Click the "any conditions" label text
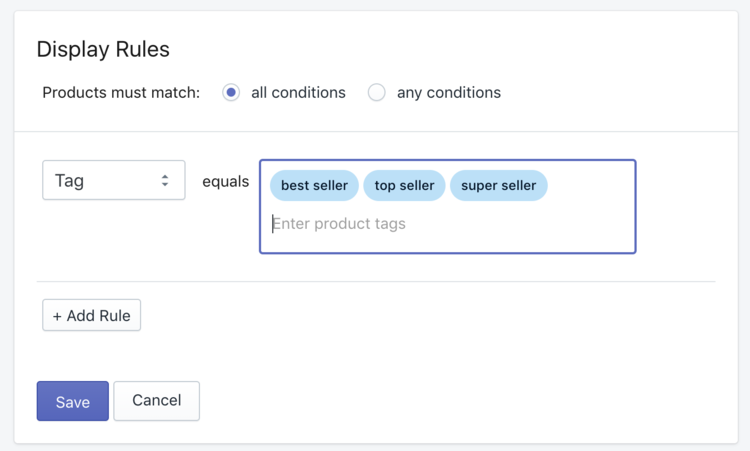This screenshot has height=451, width=750. [449, 93]
